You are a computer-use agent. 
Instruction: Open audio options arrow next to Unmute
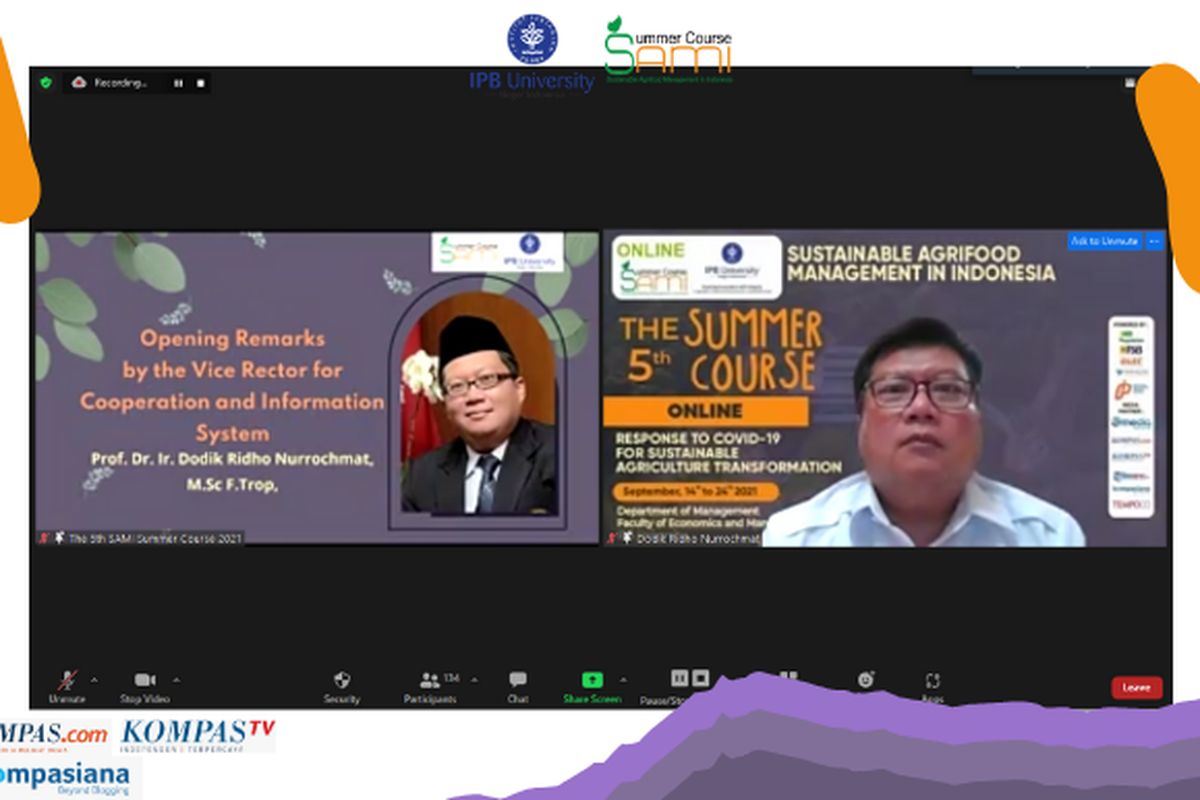[x=94, y=679]
